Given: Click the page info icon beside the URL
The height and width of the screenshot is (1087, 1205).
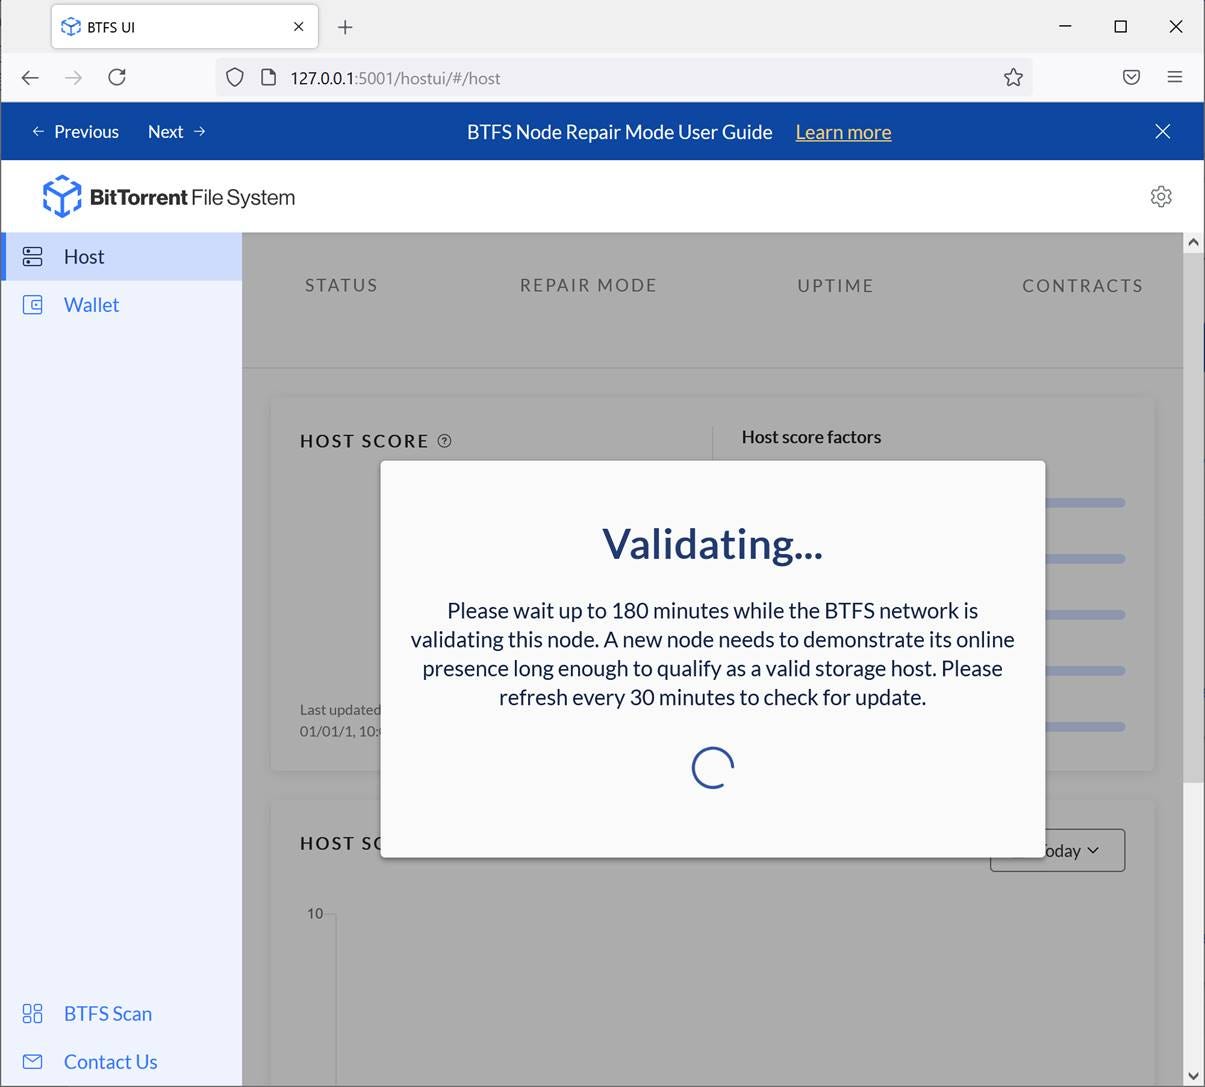Looking at the screenshot, I should 268,78.
